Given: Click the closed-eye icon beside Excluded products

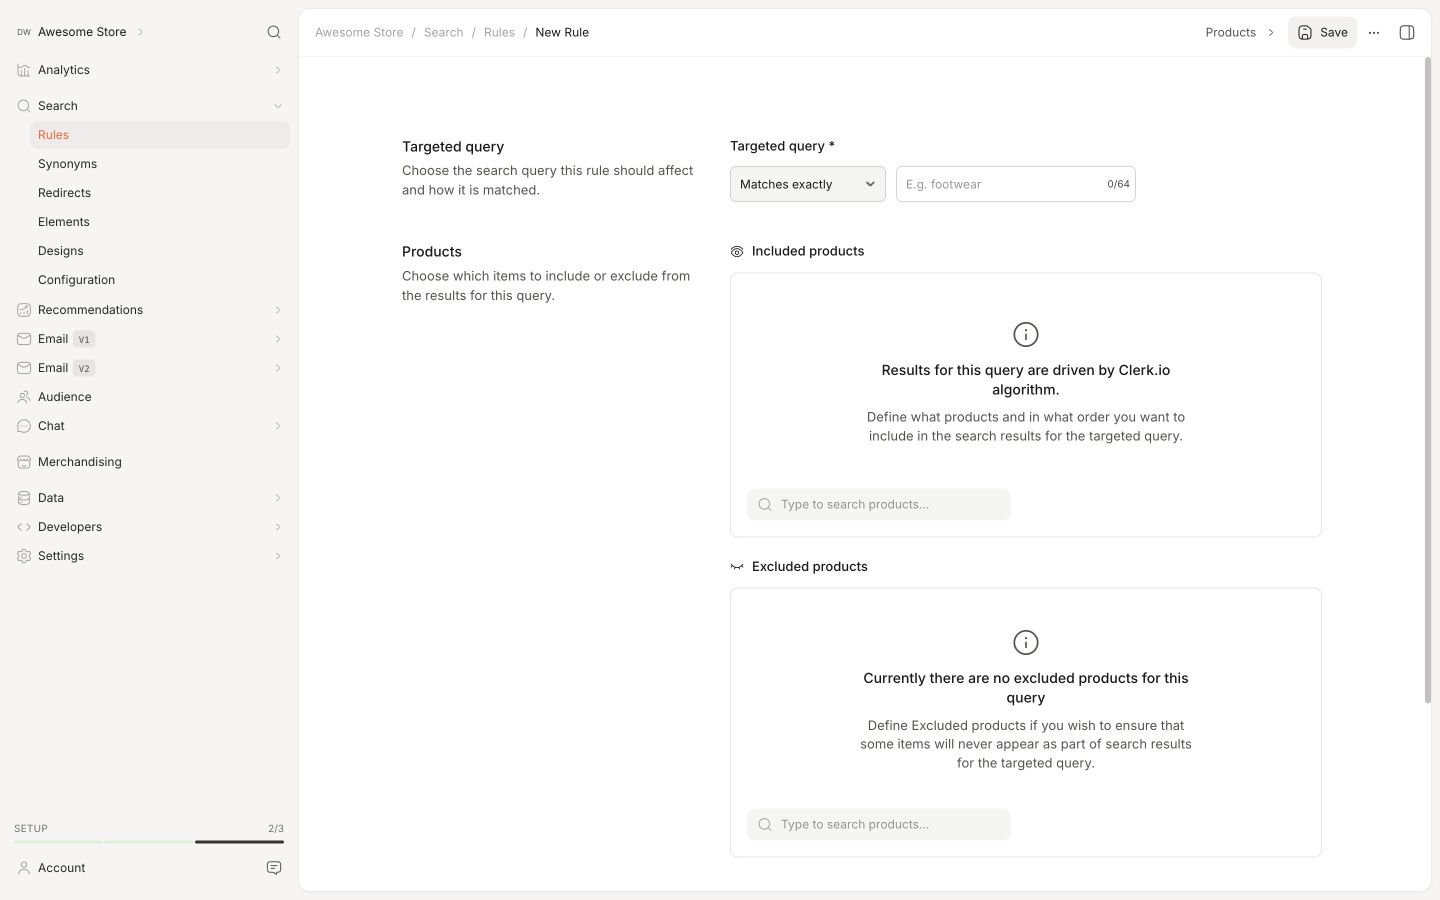Looking at the screenshot, I should click(x=737, y=567).
